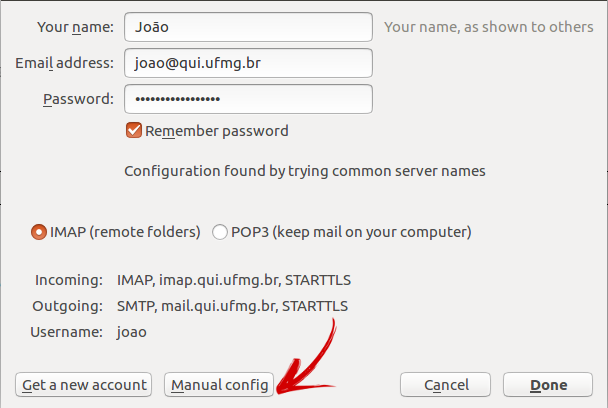This screenshot has height=408, width=608.
Task: Focus the Email address input box
Action: (248, 63)
